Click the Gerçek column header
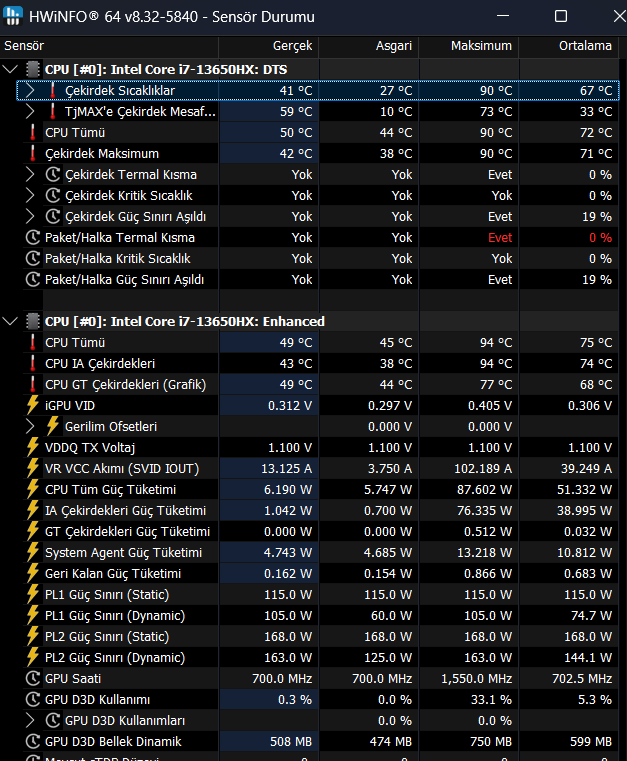 pos(268,46)
